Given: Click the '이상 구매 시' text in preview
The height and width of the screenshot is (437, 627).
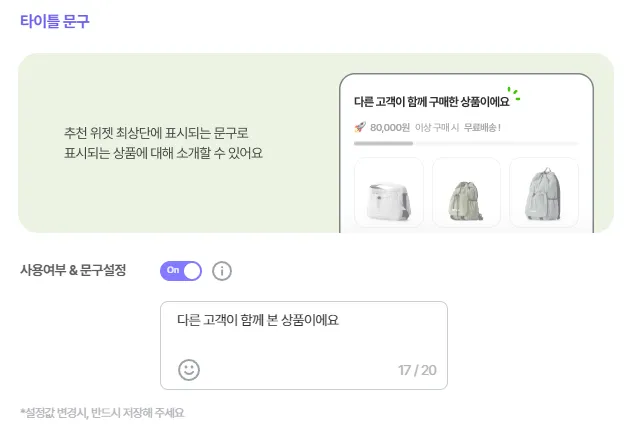Looking at the screenshot, I should coord(438,127).
